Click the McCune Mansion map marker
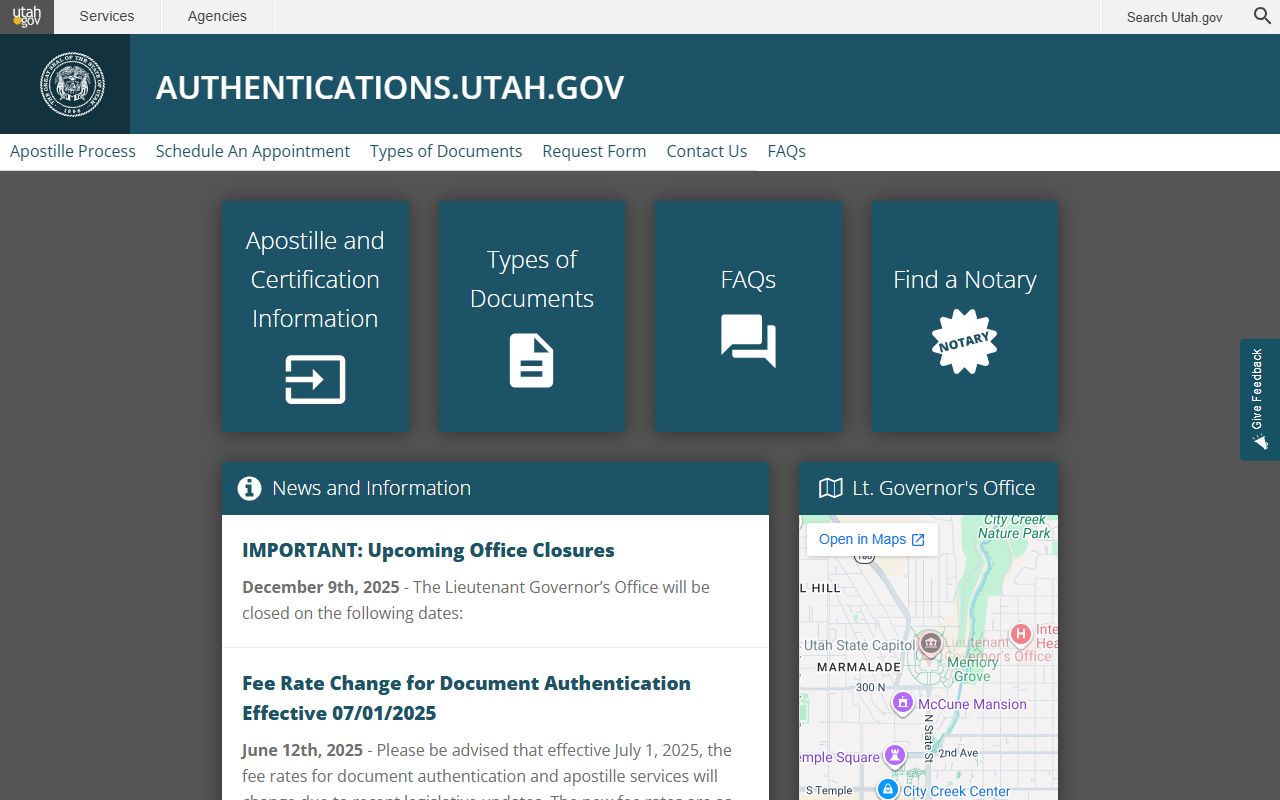This screenshot has height=800, width=1280. point(903,703)
